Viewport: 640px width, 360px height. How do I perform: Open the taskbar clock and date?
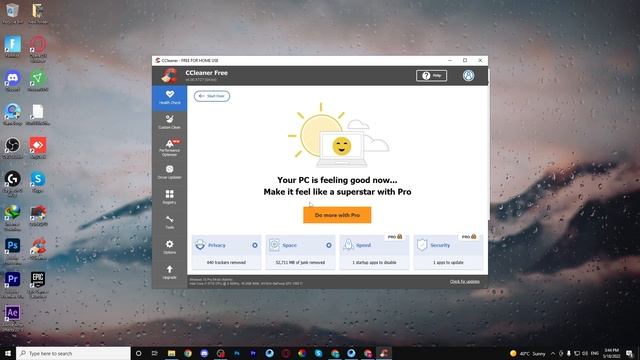611,353
